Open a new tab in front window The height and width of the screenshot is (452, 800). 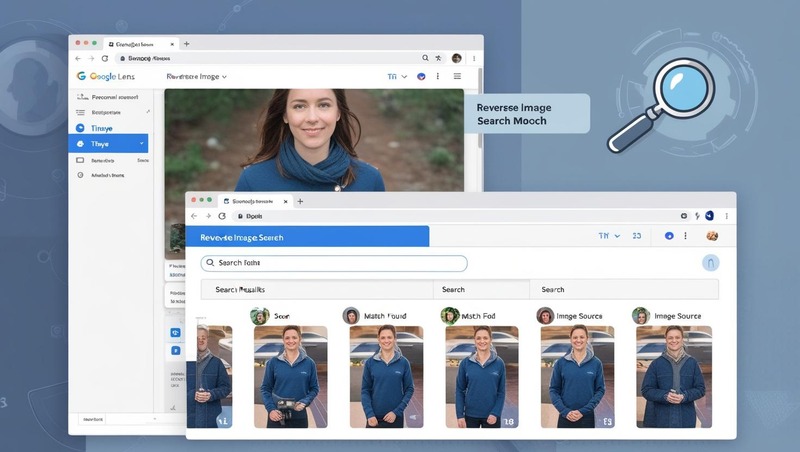pos(300,202)
